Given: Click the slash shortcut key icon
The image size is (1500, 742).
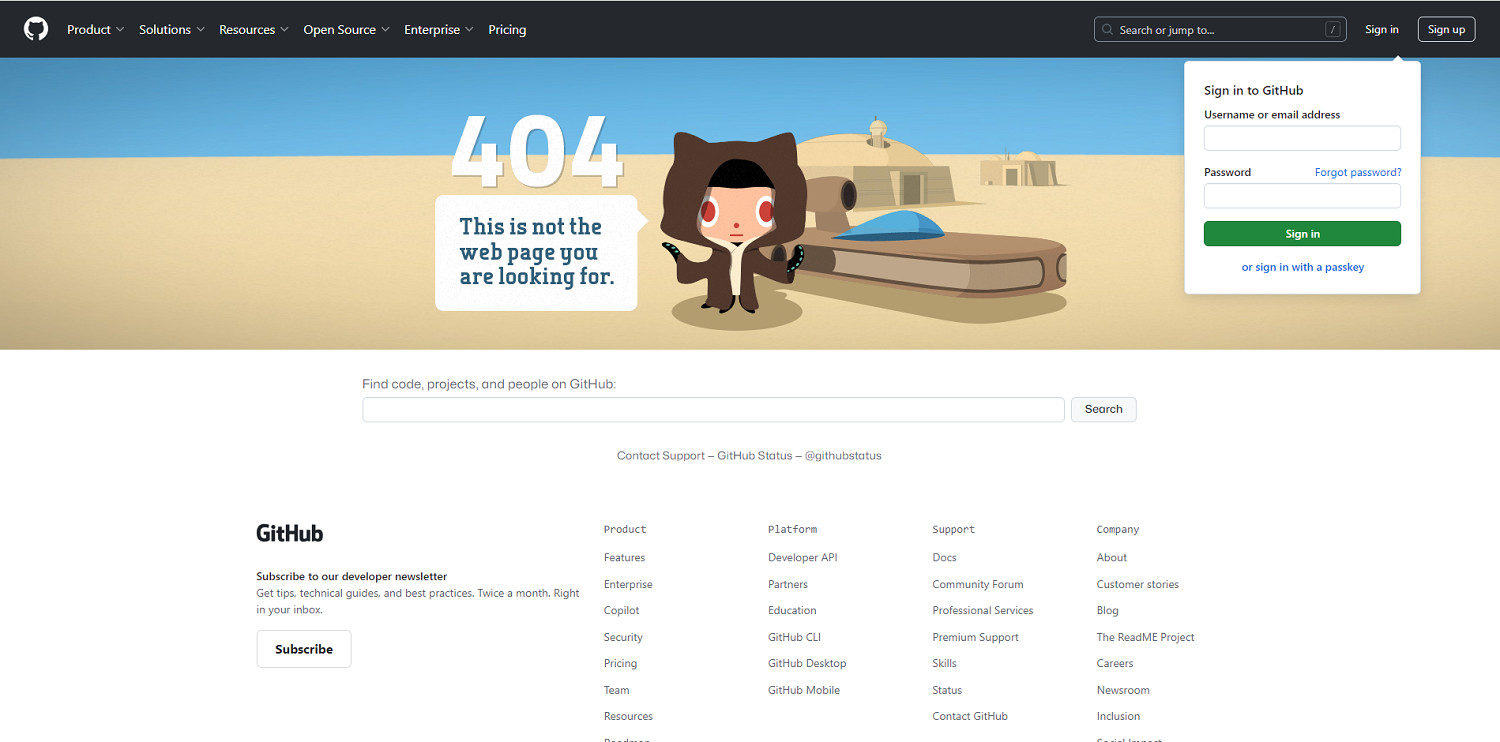Looking at the screenshot, I should click(x=1332, y=30).
